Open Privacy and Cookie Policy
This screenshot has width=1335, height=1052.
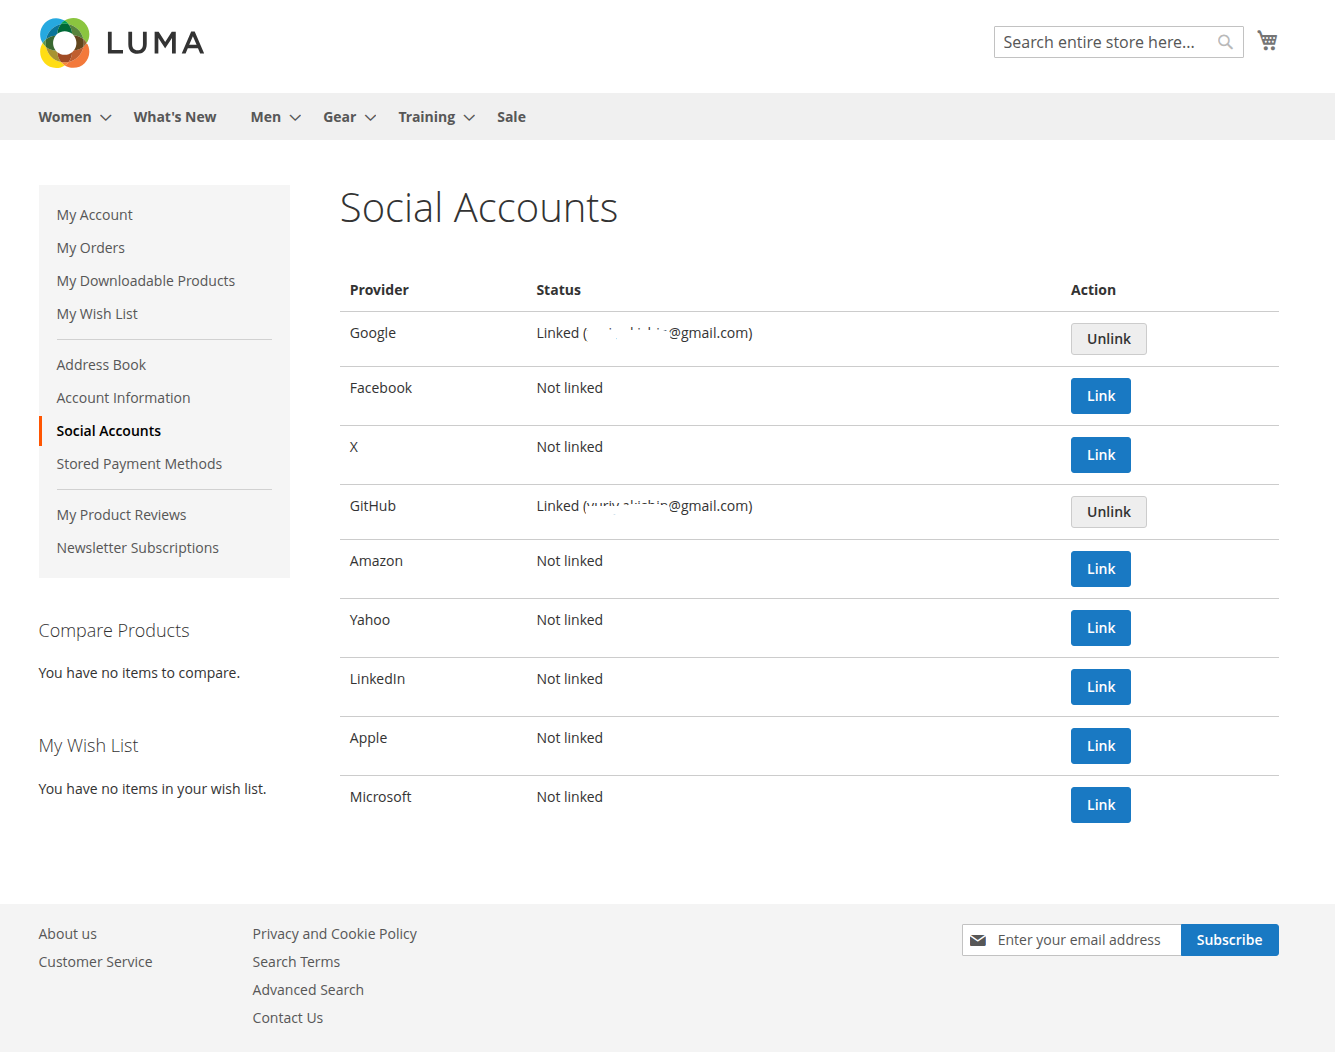[335, 934]
